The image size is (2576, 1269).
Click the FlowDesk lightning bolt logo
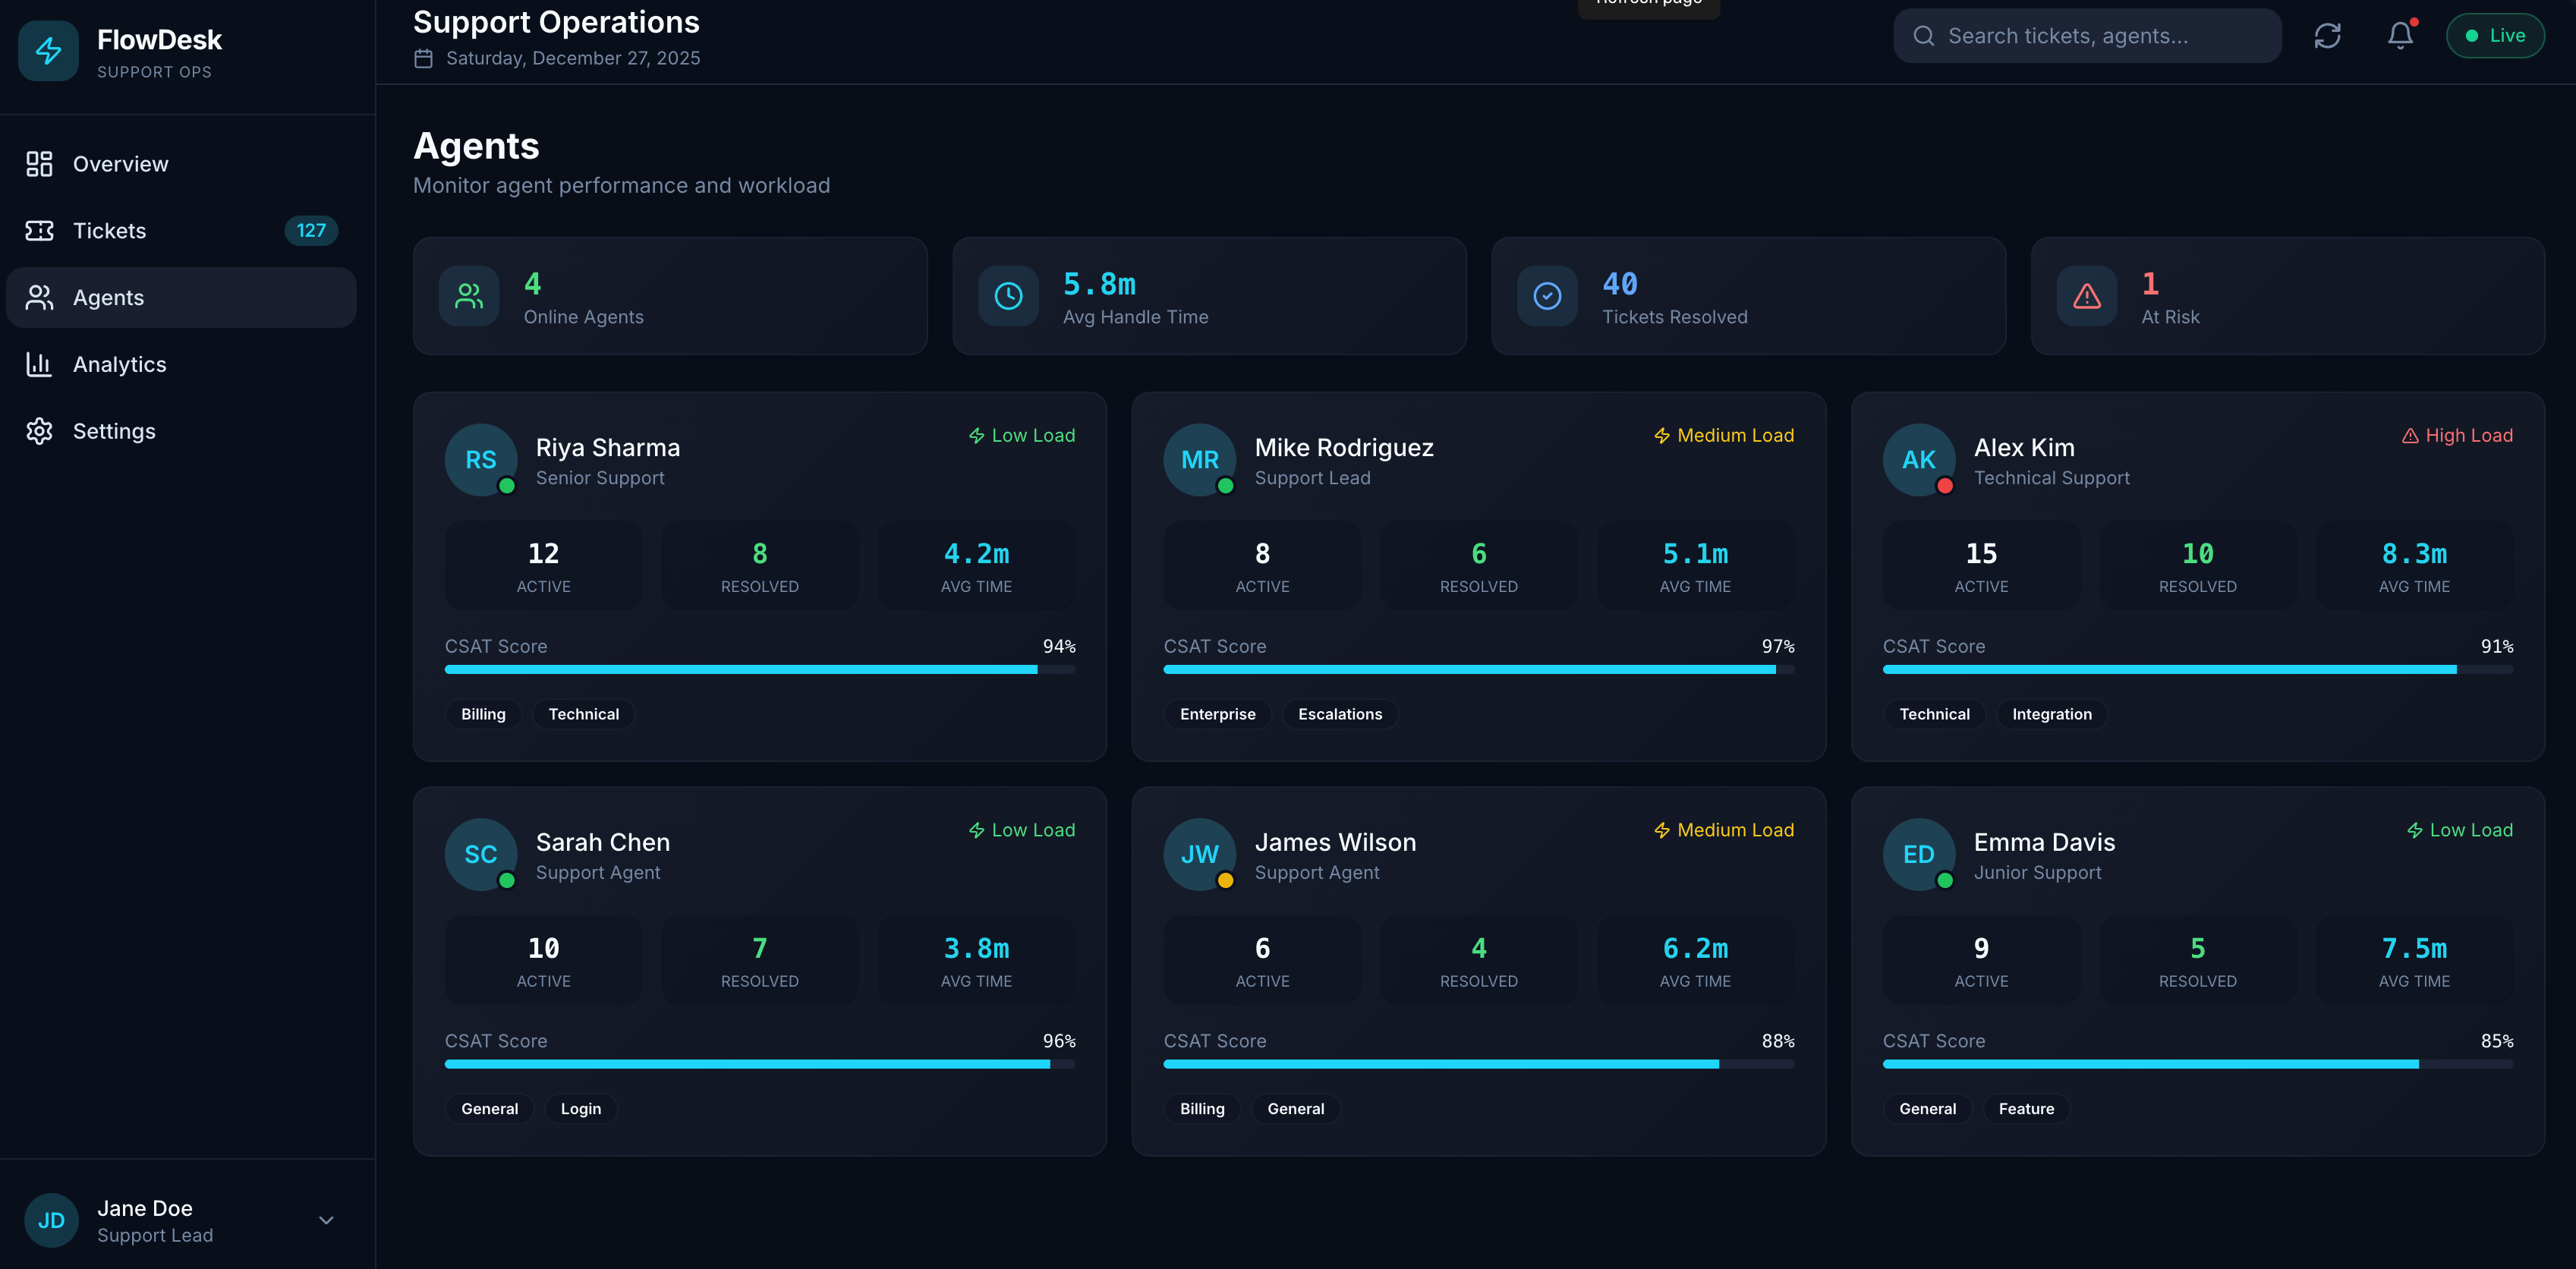pos(48,51)
